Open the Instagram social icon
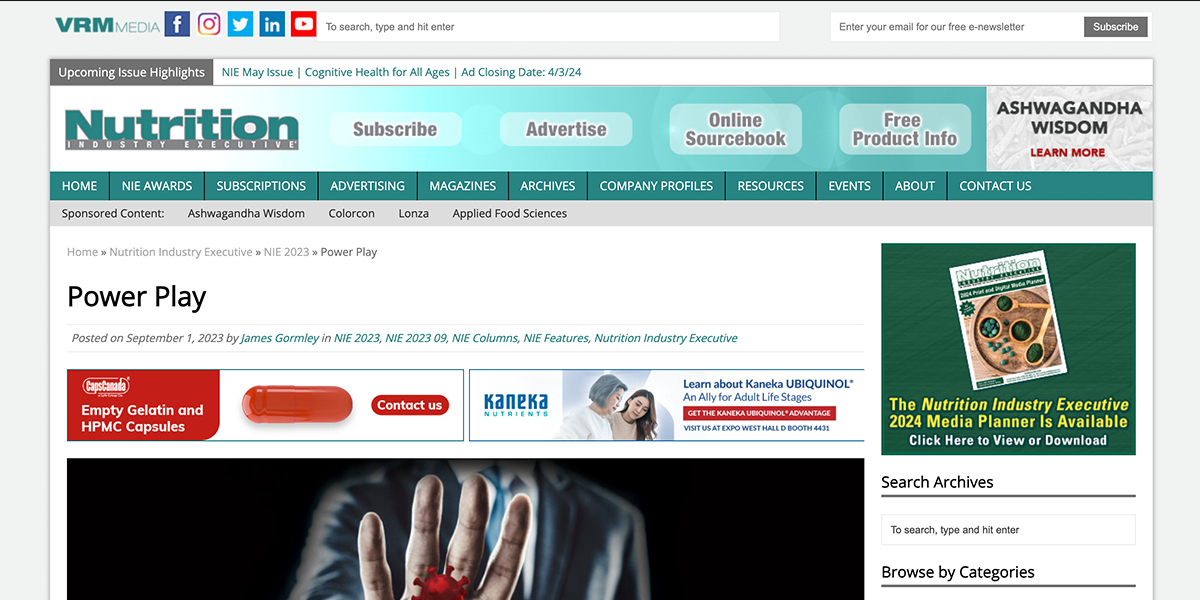 [209, 25]
